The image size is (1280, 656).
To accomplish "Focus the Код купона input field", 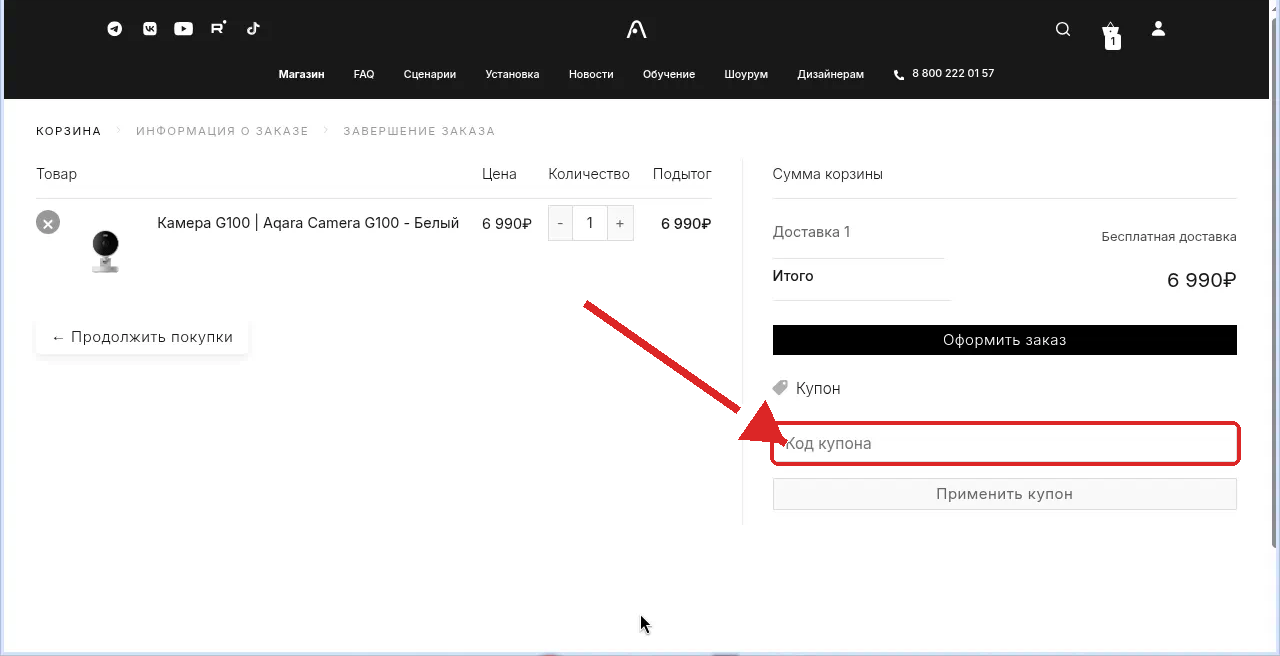I will click(1005, 443).
